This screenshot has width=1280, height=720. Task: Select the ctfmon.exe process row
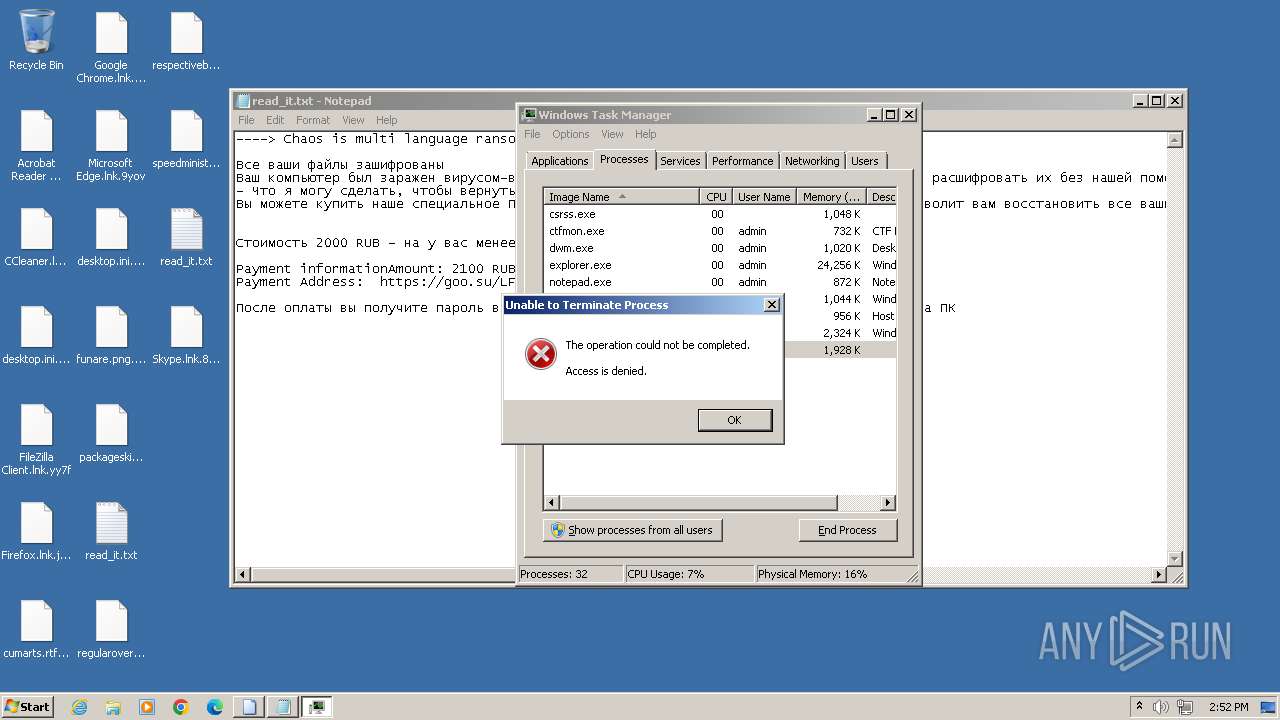pos(720,231)
